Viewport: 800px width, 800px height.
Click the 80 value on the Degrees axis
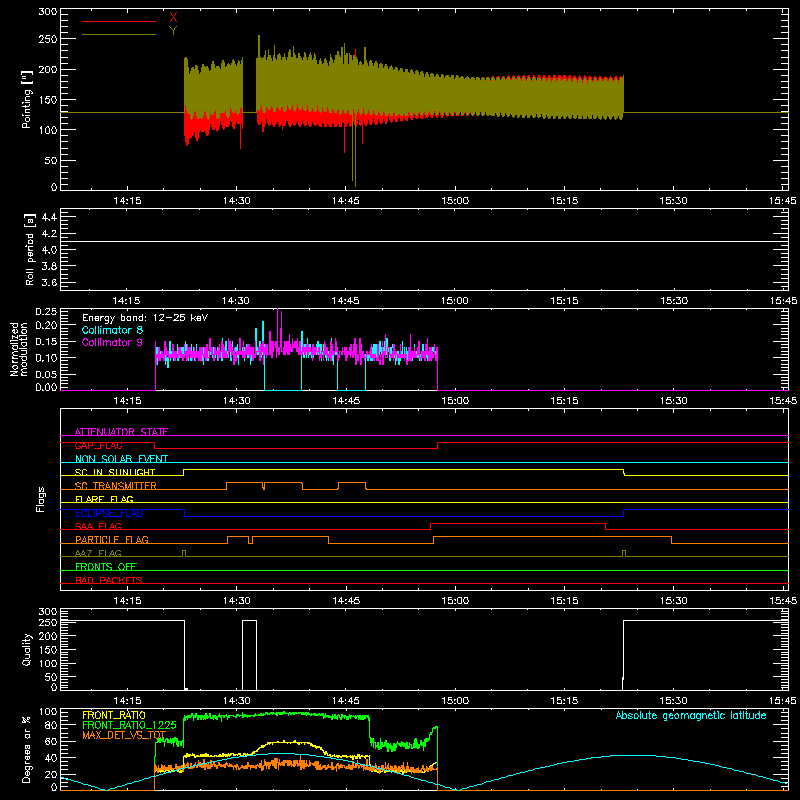(x=51, y=725)
